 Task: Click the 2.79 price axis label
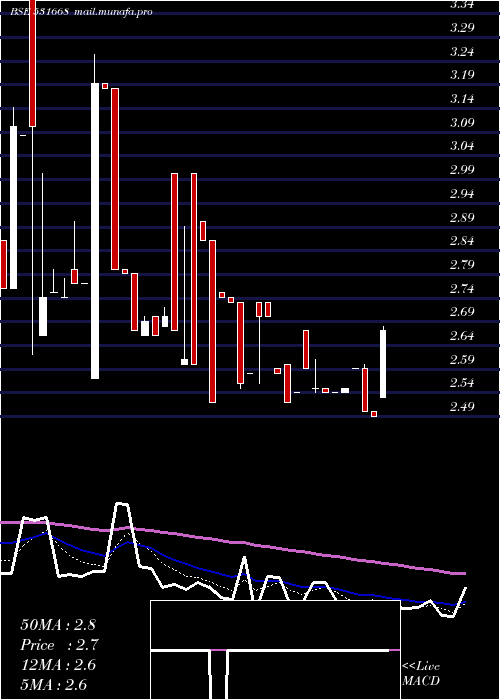pyautogui.click(x=462, y=265)
